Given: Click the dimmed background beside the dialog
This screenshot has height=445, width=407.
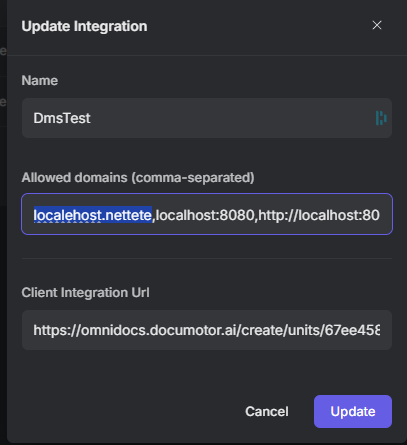Looking at the screenshot, I should [x=3, y=233].
